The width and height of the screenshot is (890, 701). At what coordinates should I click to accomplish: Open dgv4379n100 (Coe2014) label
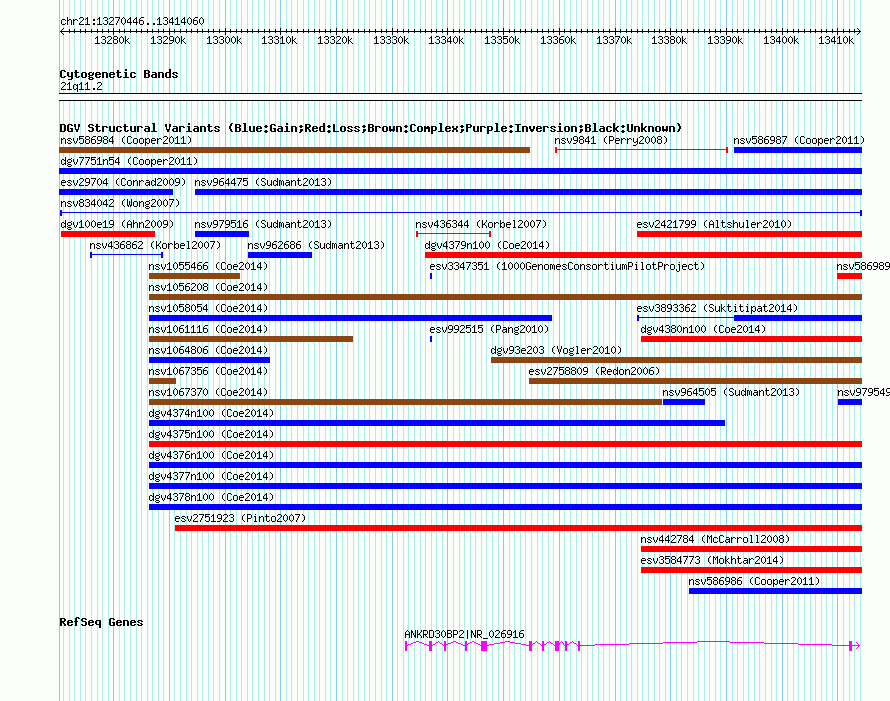[487, 245]
